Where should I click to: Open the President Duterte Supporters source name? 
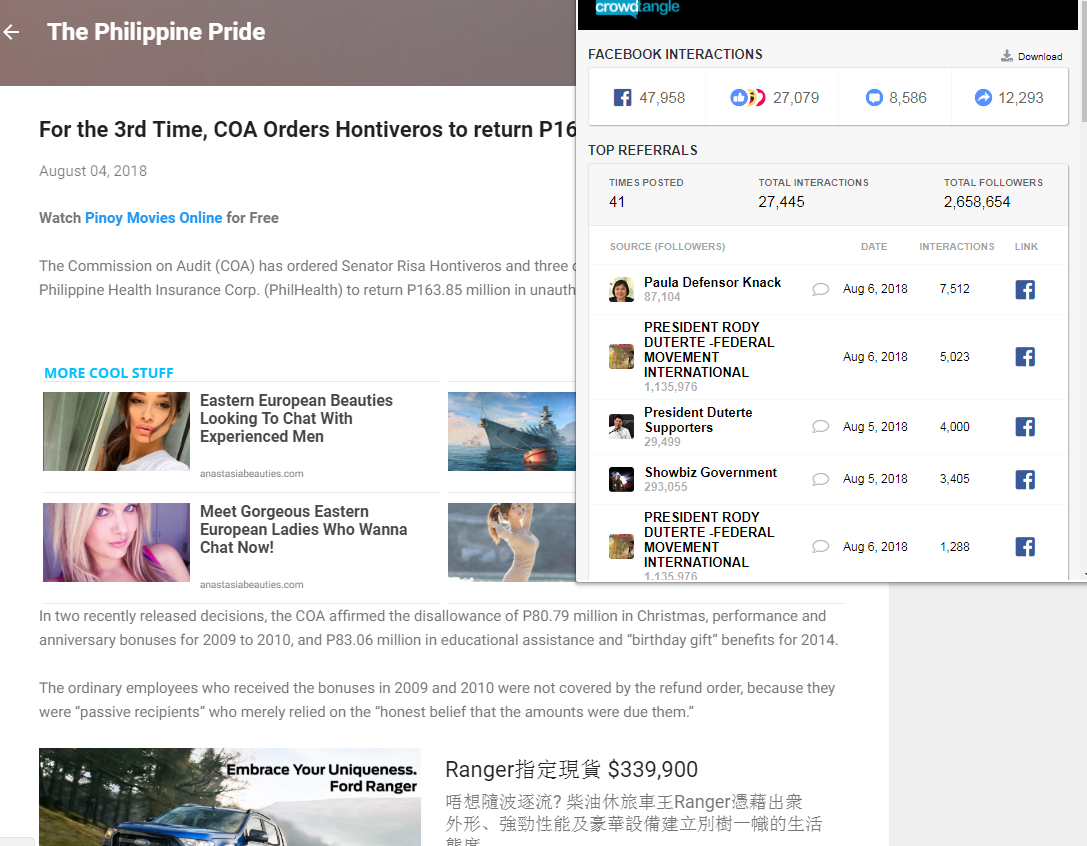click(x=698, y=420)
